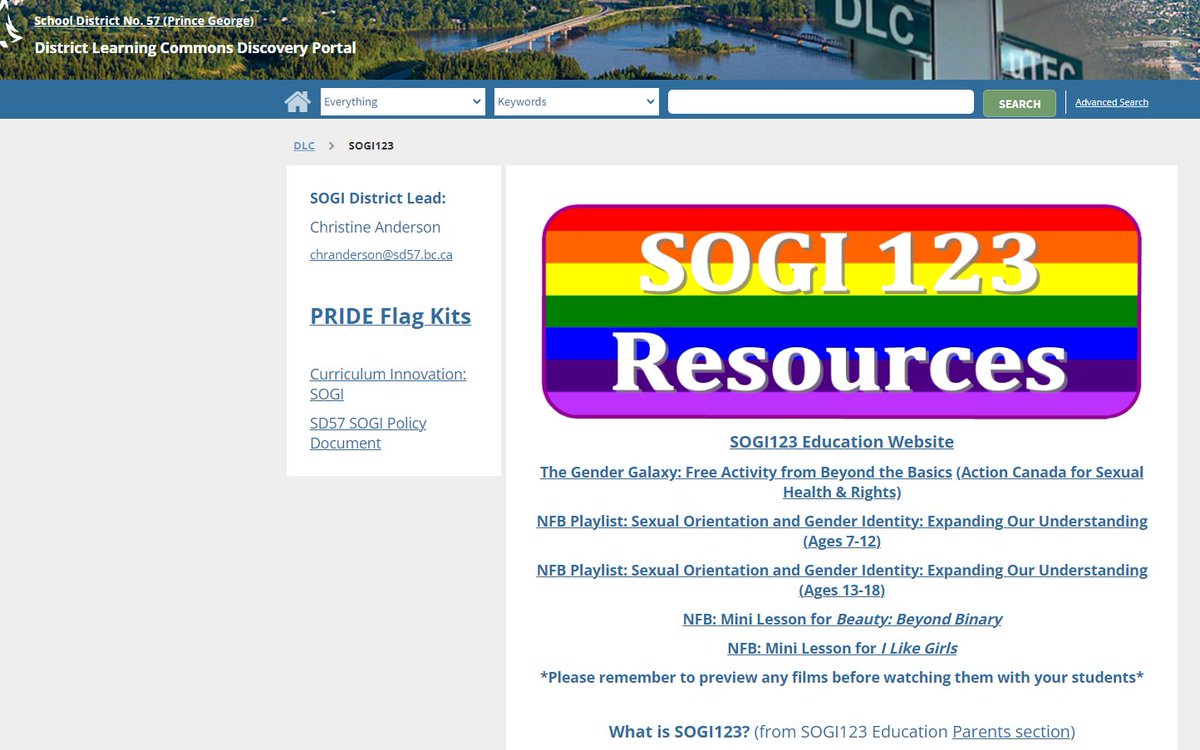Viewport: 1200px width, 750px height.
Task: Click District Learning Commons Discovery Portal title
Action: point(195,47)
